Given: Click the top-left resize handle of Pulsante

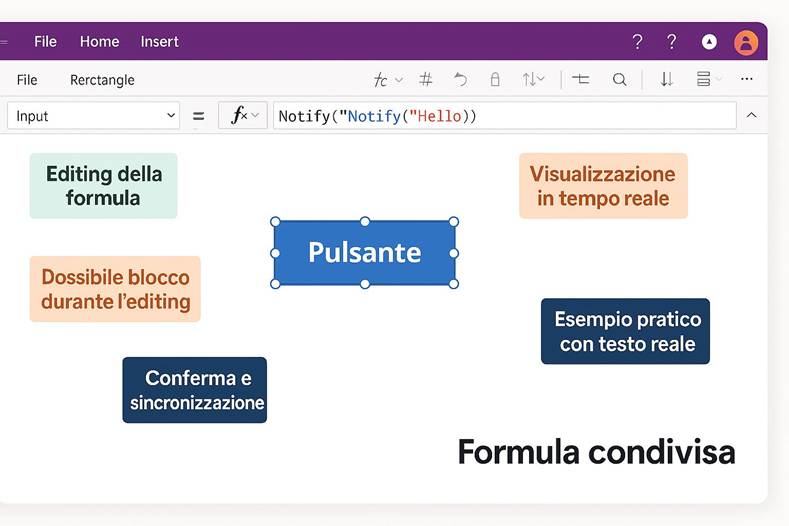Looking at the screenshot, I should click(x=275, y=221).
